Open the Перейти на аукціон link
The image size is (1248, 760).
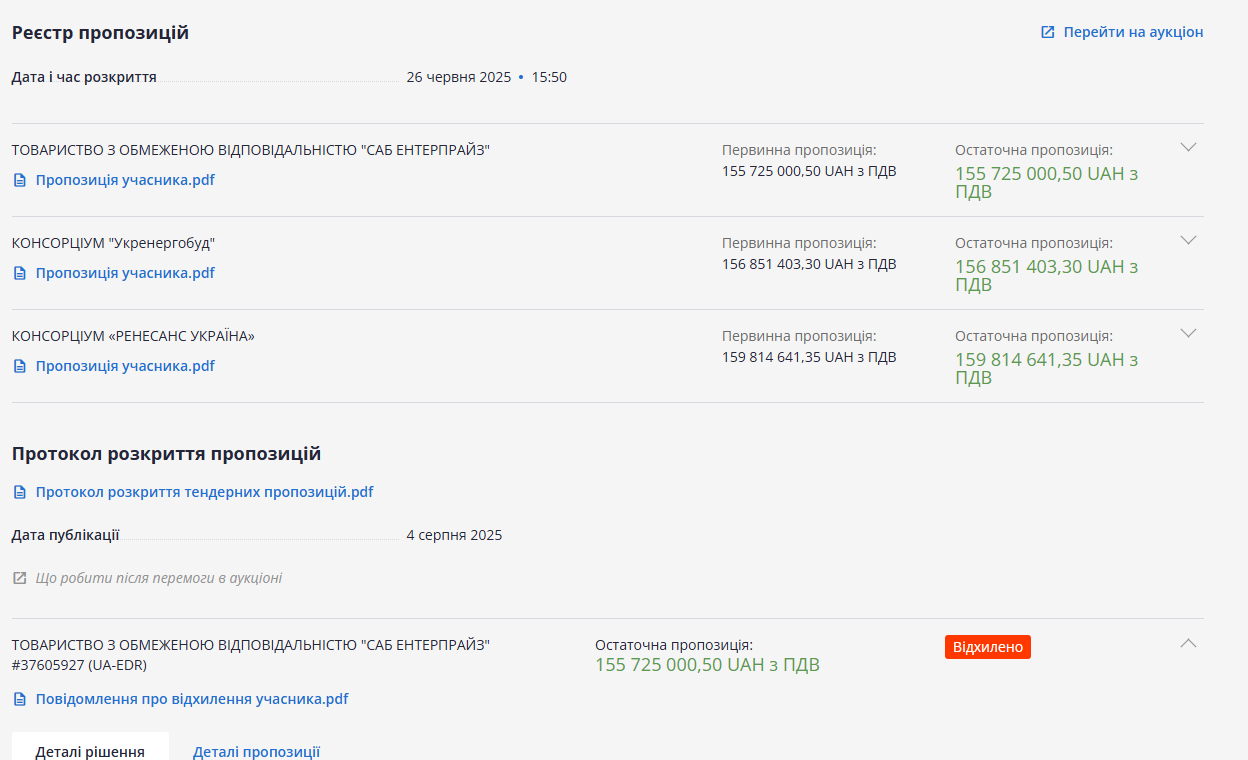(x=1132, y=32)
